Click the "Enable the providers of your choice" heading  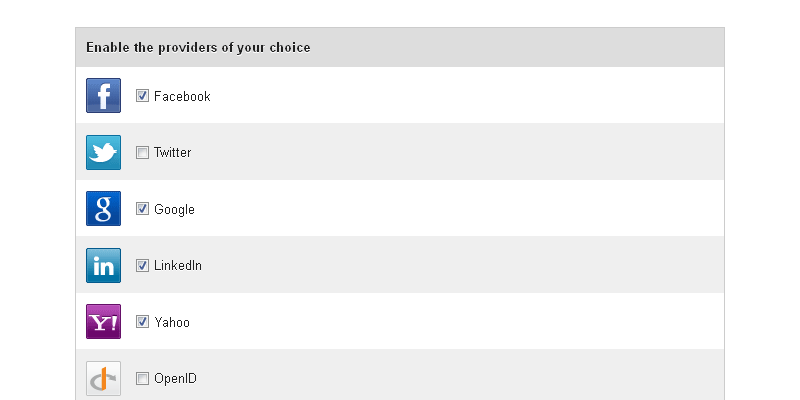[198, 47]
